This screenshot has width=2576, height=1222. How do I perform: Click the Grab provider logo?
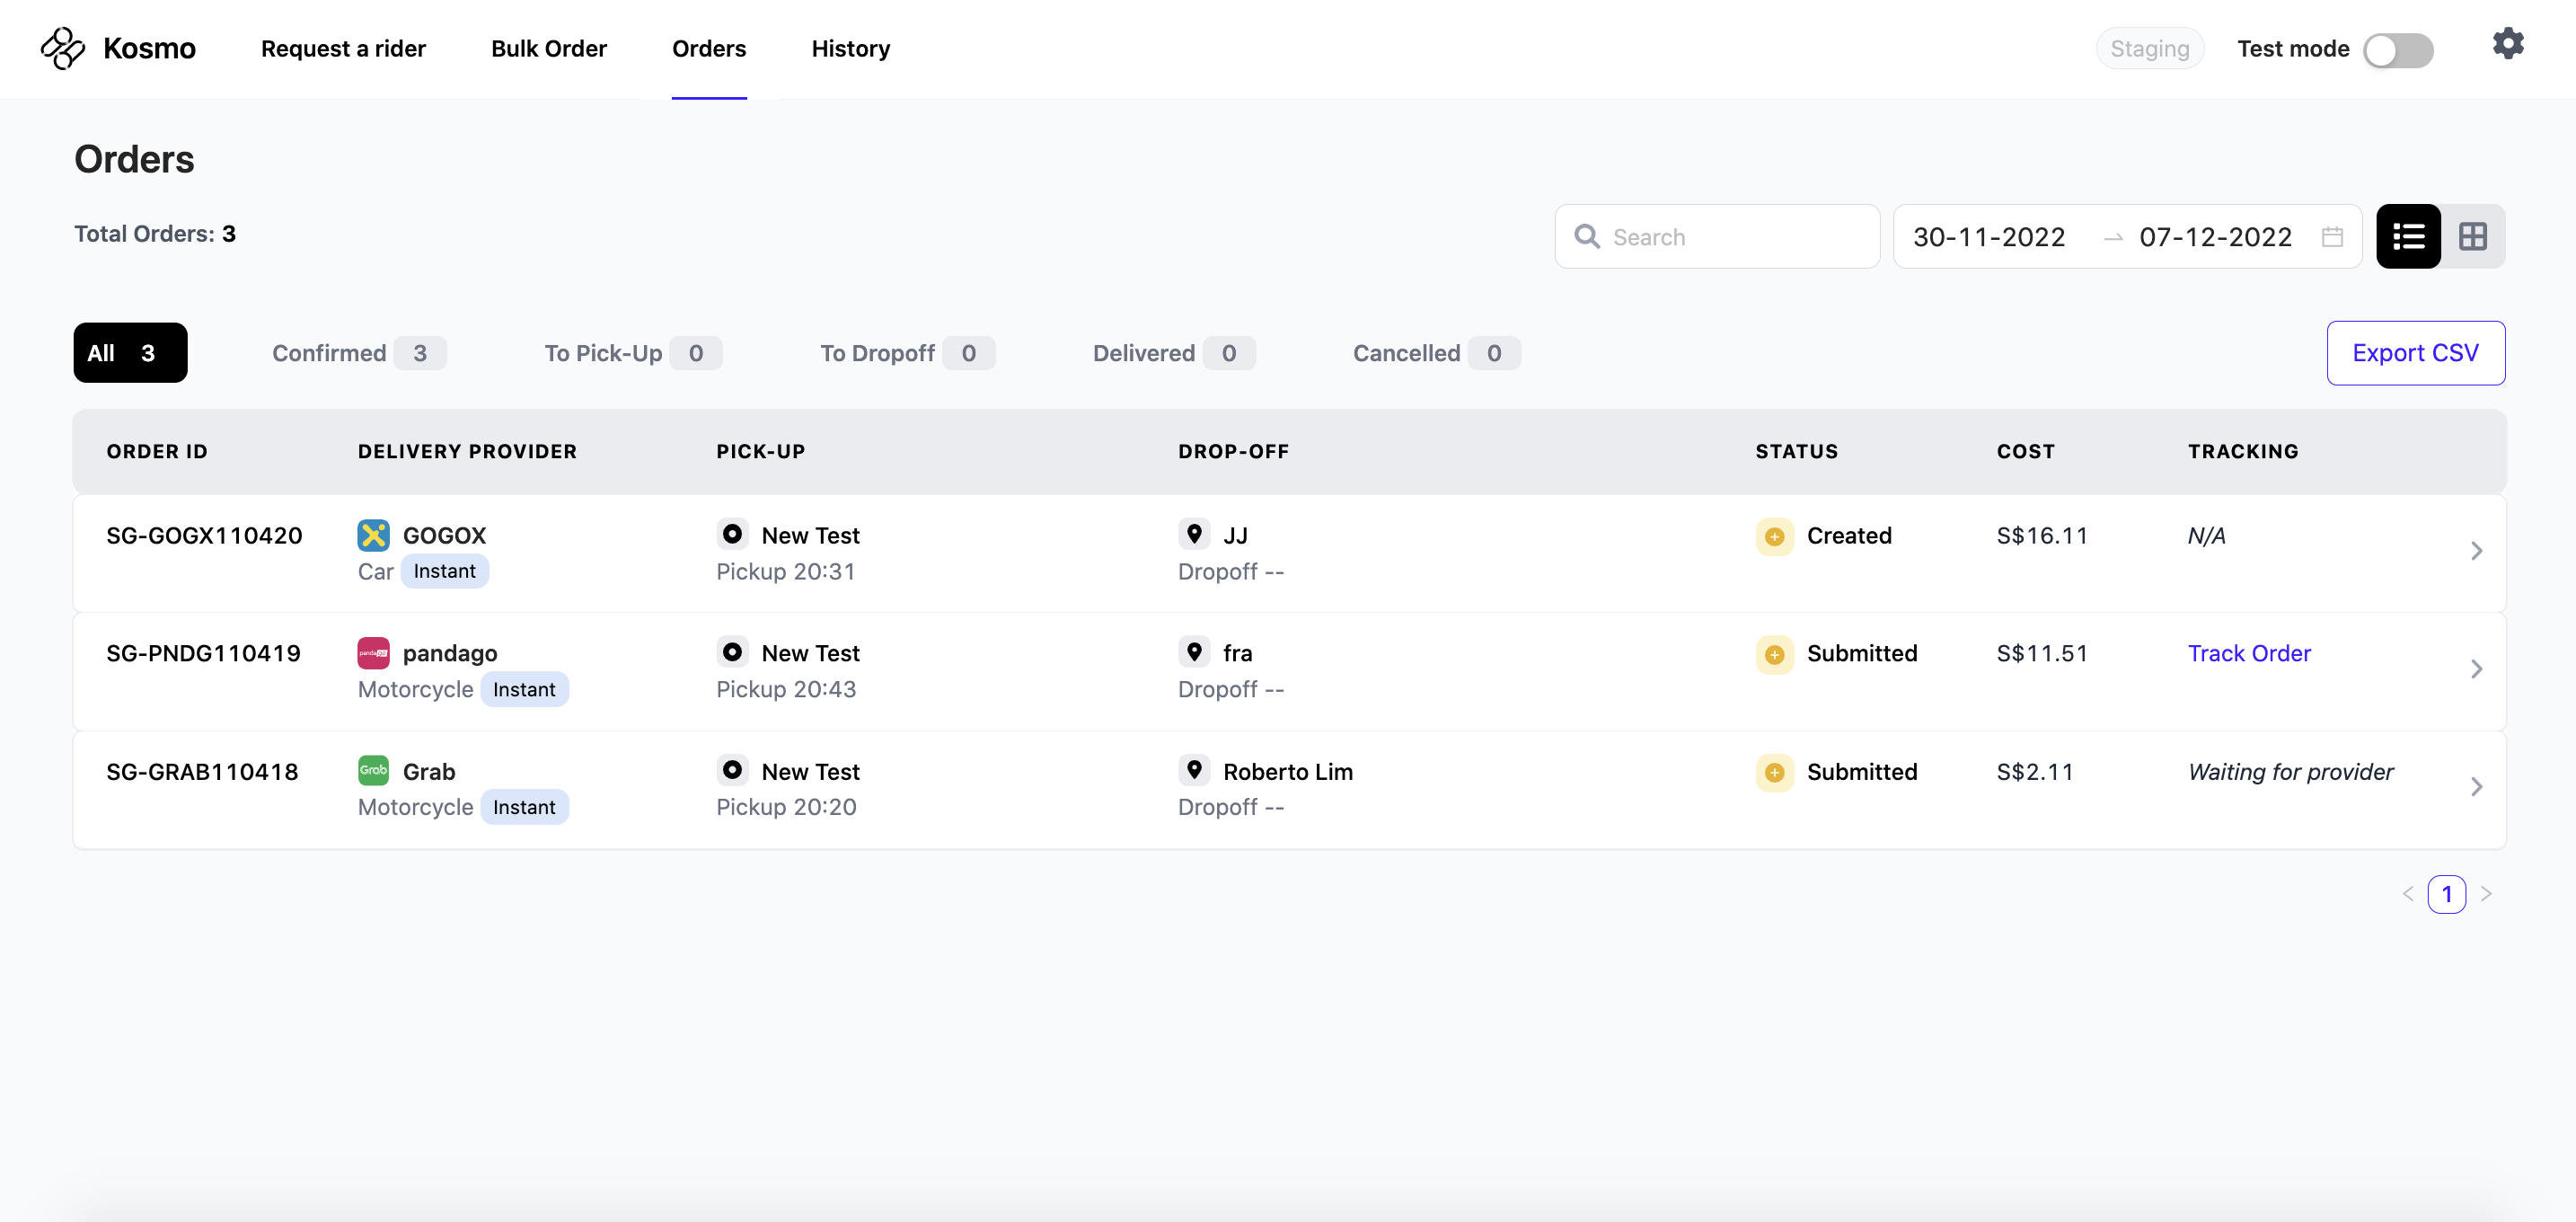point(373,771)
